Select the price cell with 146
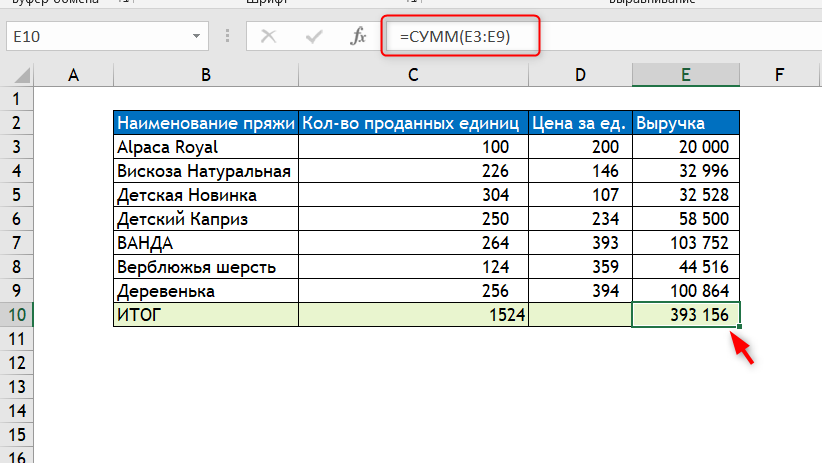The width and height of the screenshot is (822, 463). [x=580, y=171]
